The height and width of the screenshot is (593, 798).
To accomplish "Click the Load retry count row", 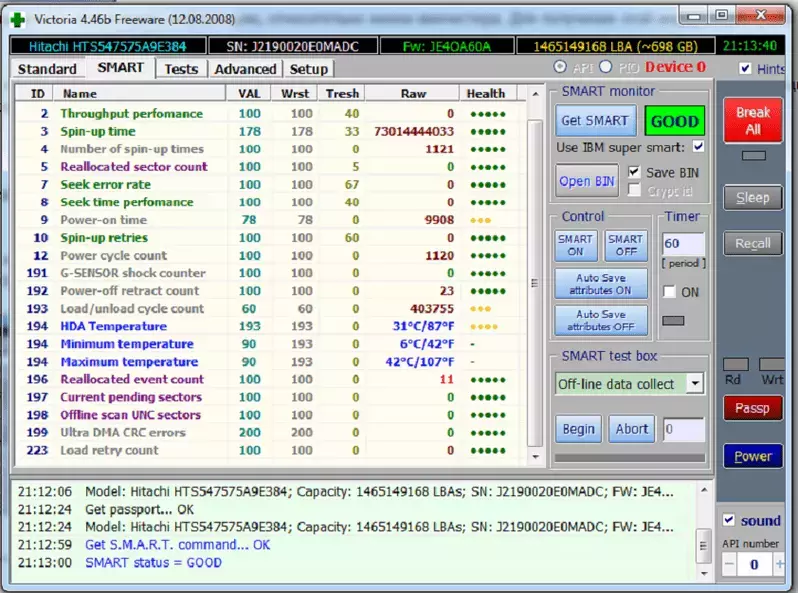I will (x=271, y=450).
